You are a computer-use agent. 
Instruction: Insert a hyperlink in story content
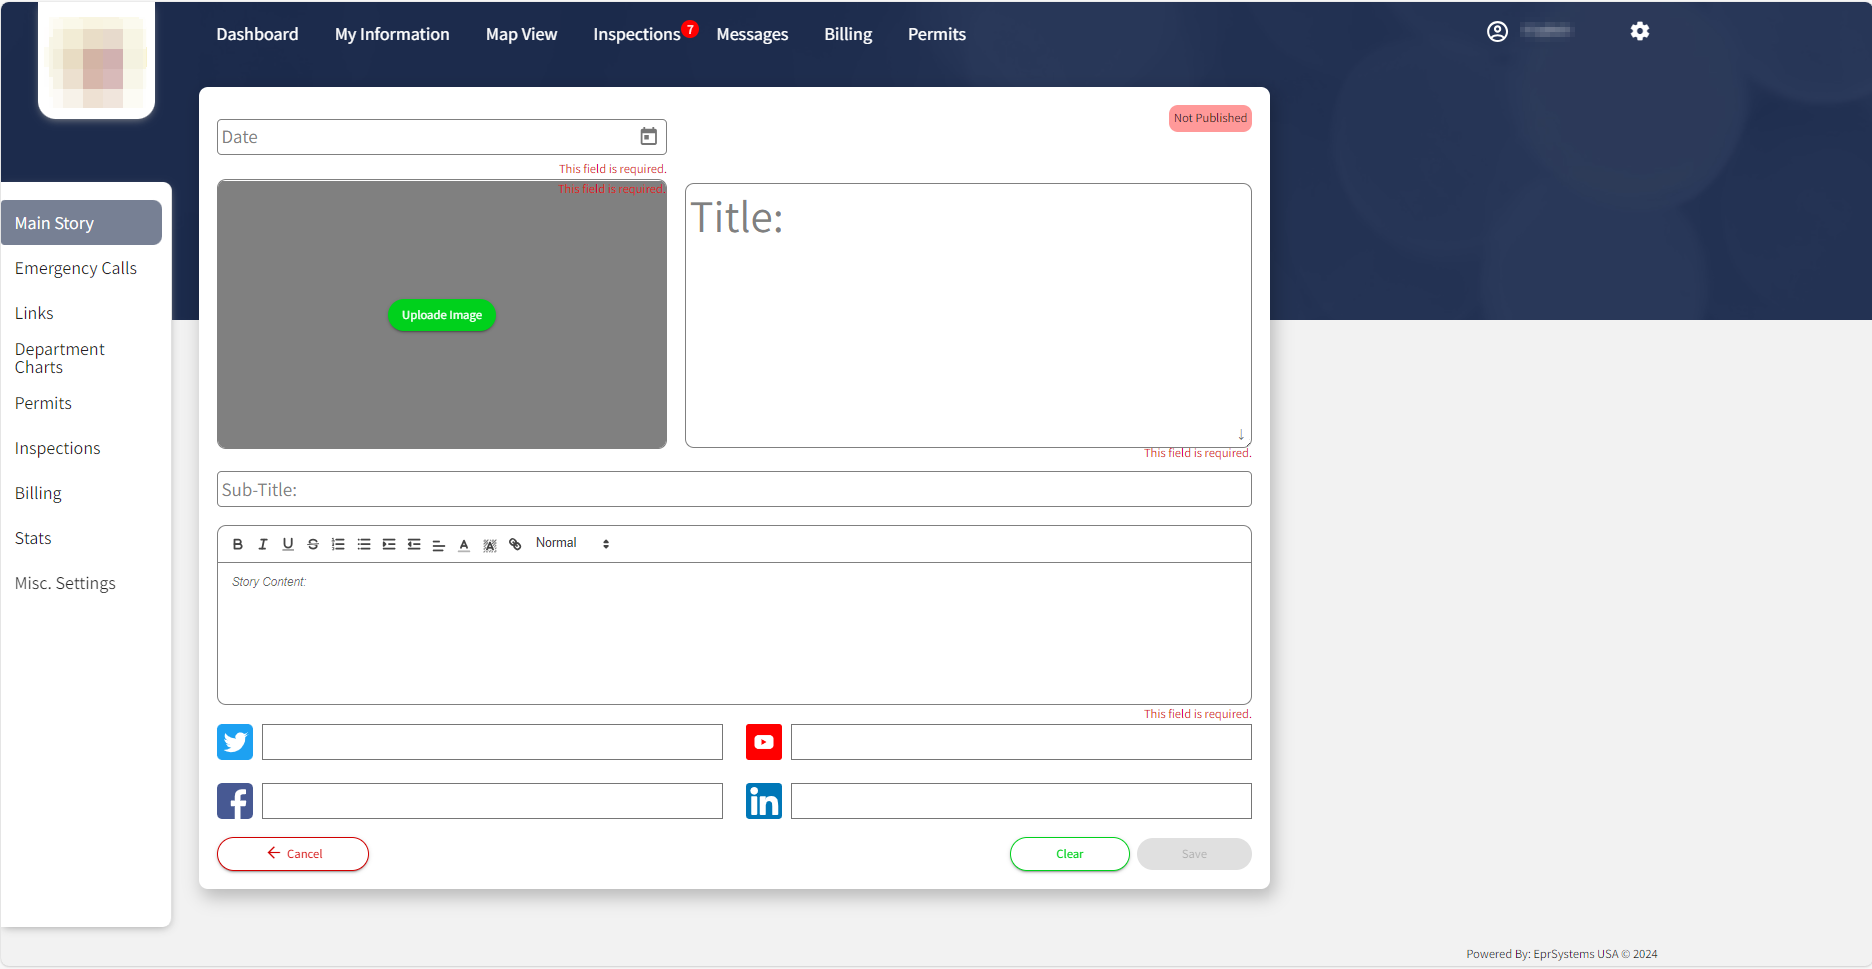click(x=515, y=544)
